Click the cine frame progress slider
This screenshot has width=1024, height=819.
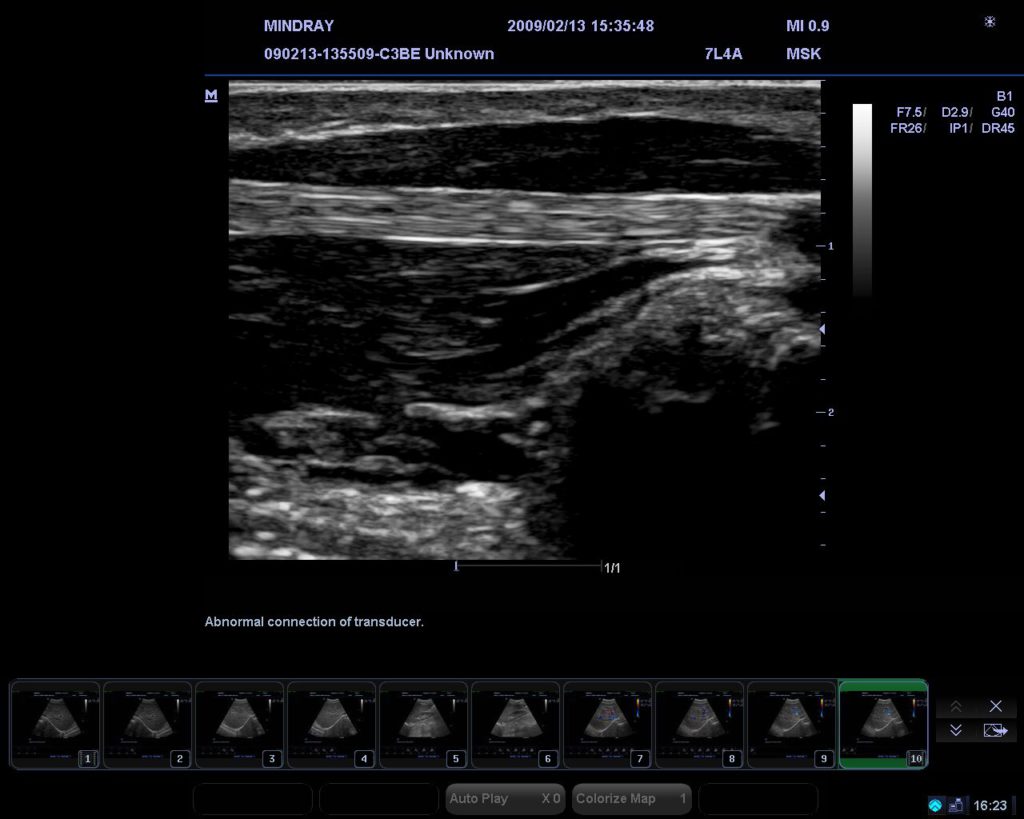coord(528,566)
